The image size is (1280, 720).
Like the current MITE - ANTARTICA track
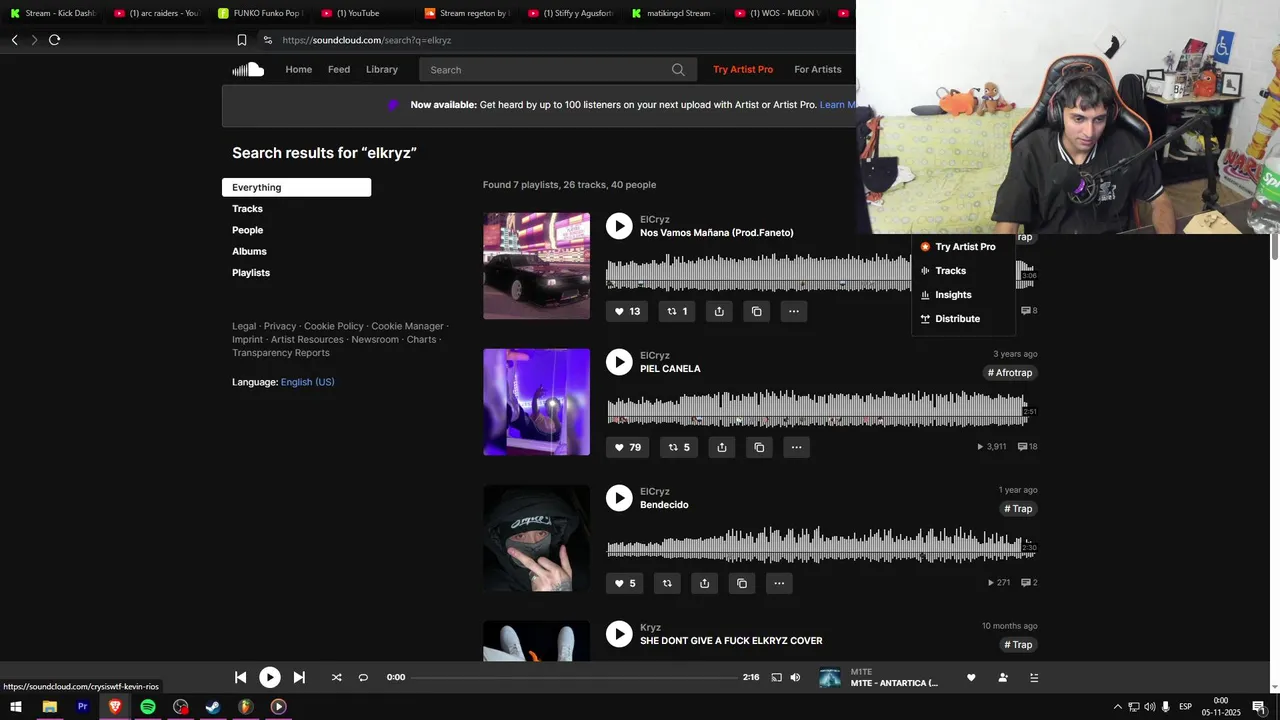[970, 677]
